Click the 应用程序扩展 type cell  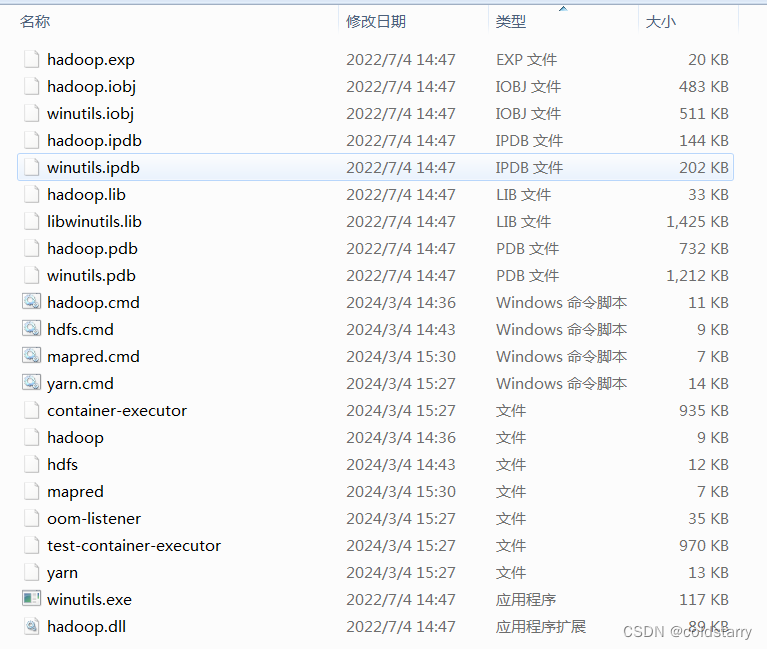point(541,627)
